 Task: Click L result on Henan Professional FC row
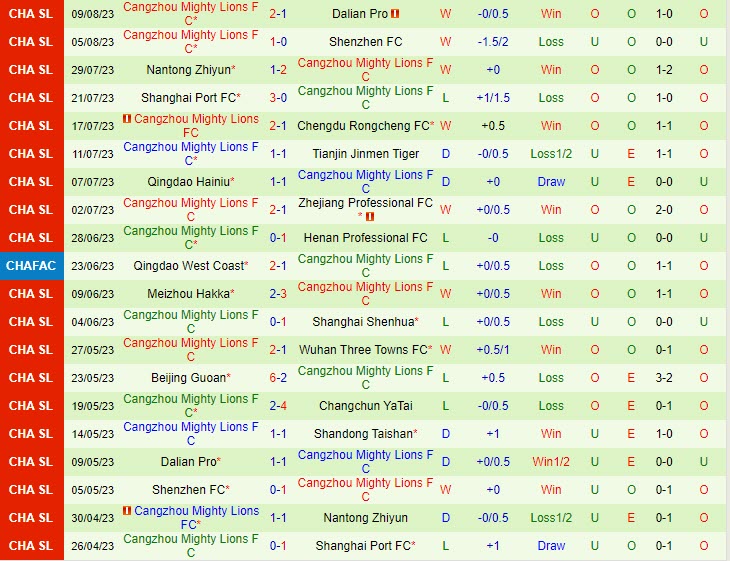[446, 238]
